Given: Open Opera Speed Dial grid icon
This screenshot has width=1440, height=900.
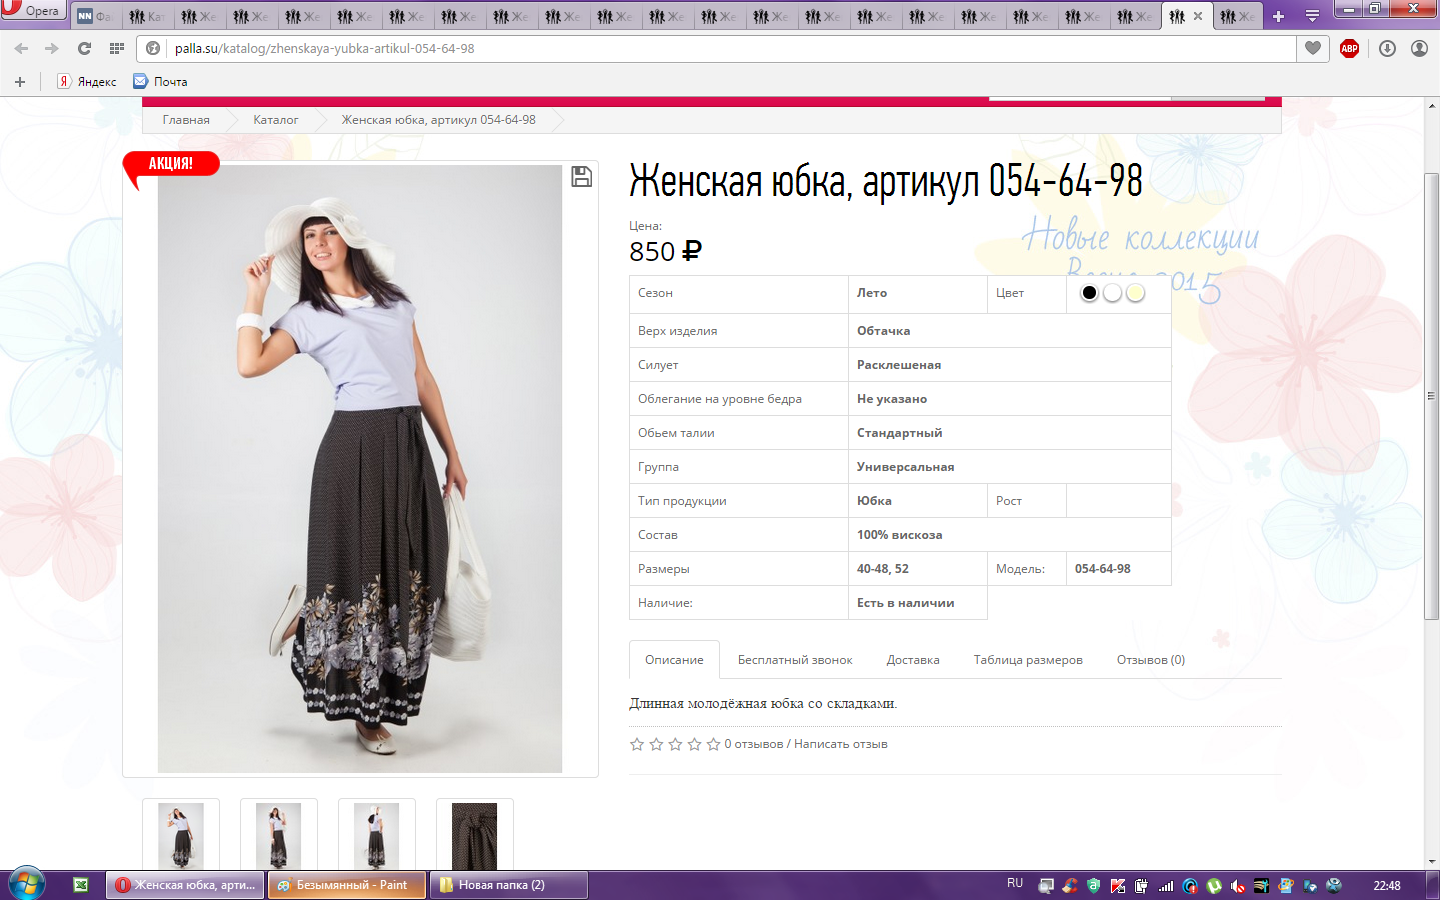Looking at the screenshot, I should click(x=117, y=48).
